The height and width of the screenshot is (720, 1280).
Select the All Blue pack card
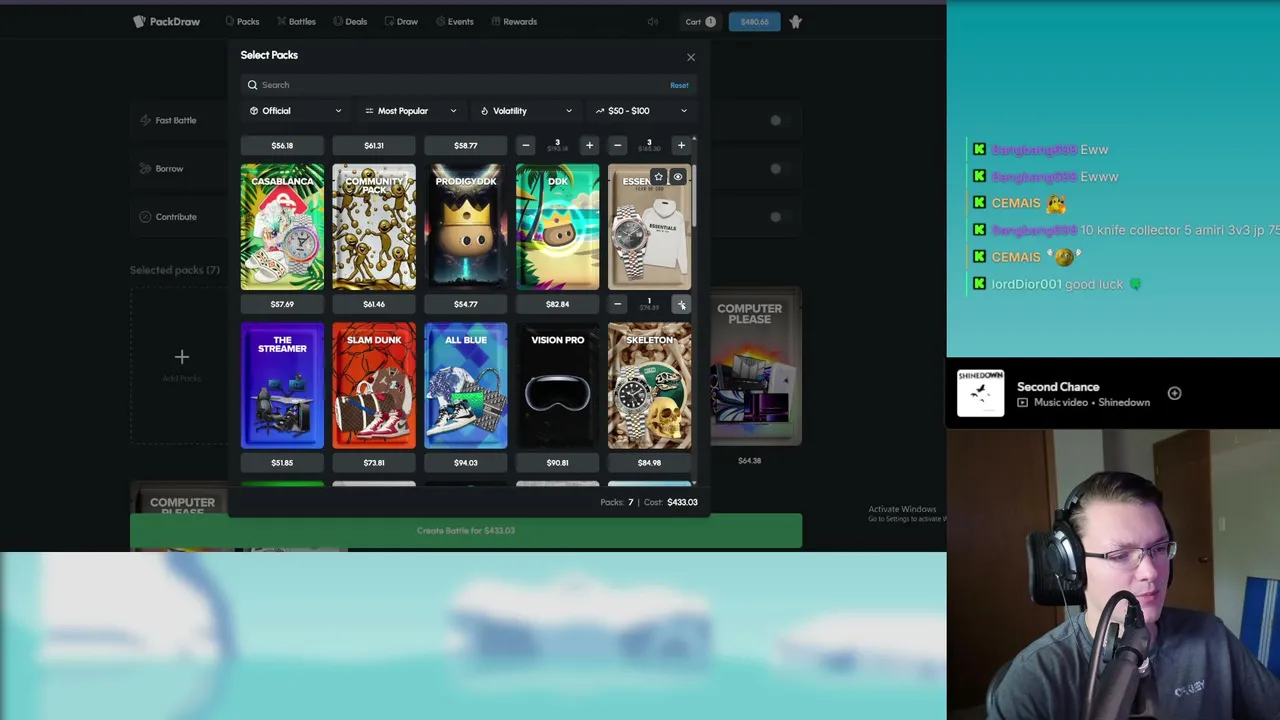(x=466, y=385)
